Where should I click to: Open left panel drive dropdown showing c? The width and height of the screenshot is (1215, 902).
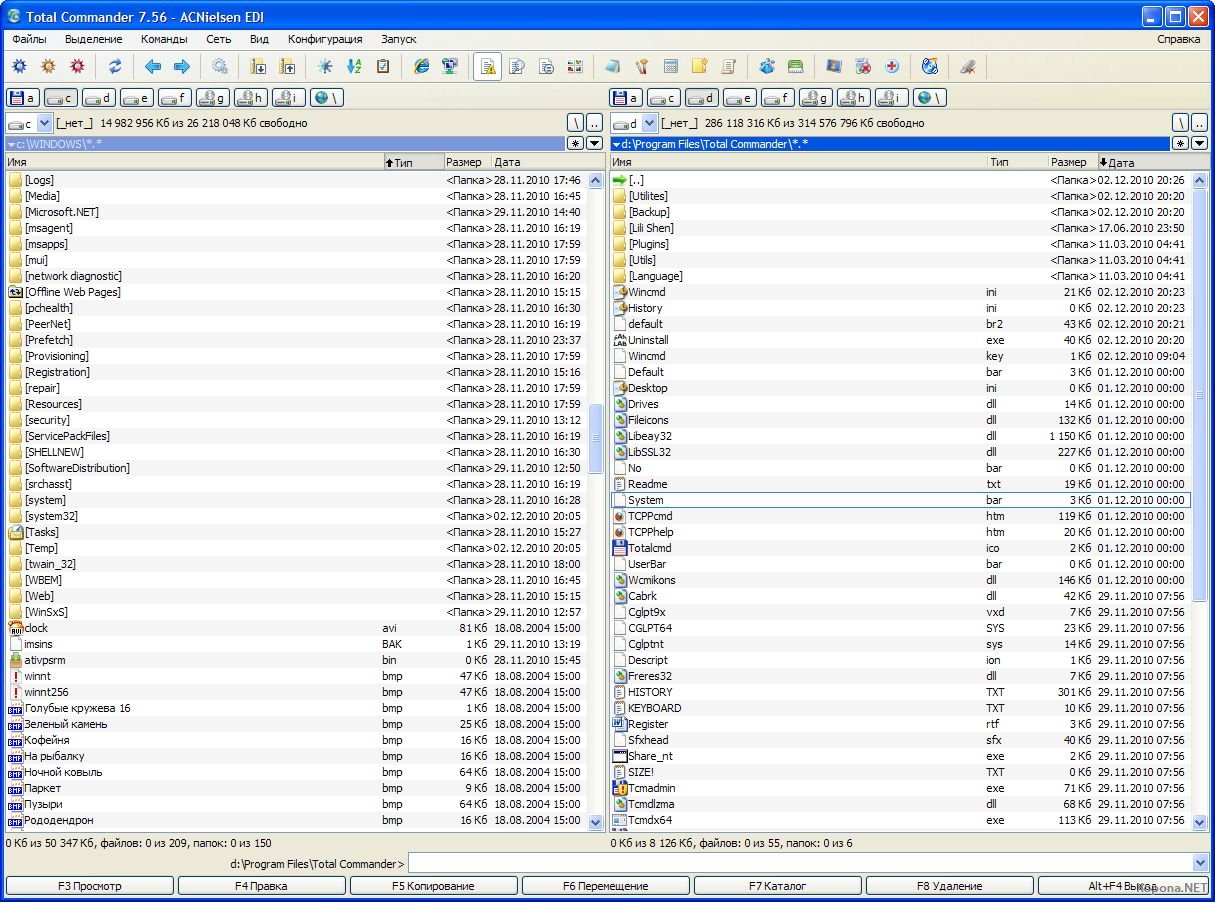tap(29, 123)
